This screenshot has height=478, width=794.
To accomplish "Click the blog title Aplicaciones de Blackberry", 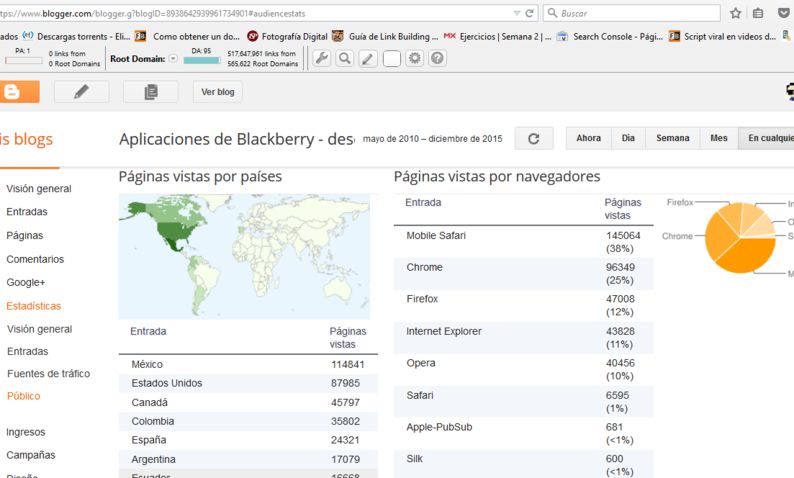I will 236,139.
